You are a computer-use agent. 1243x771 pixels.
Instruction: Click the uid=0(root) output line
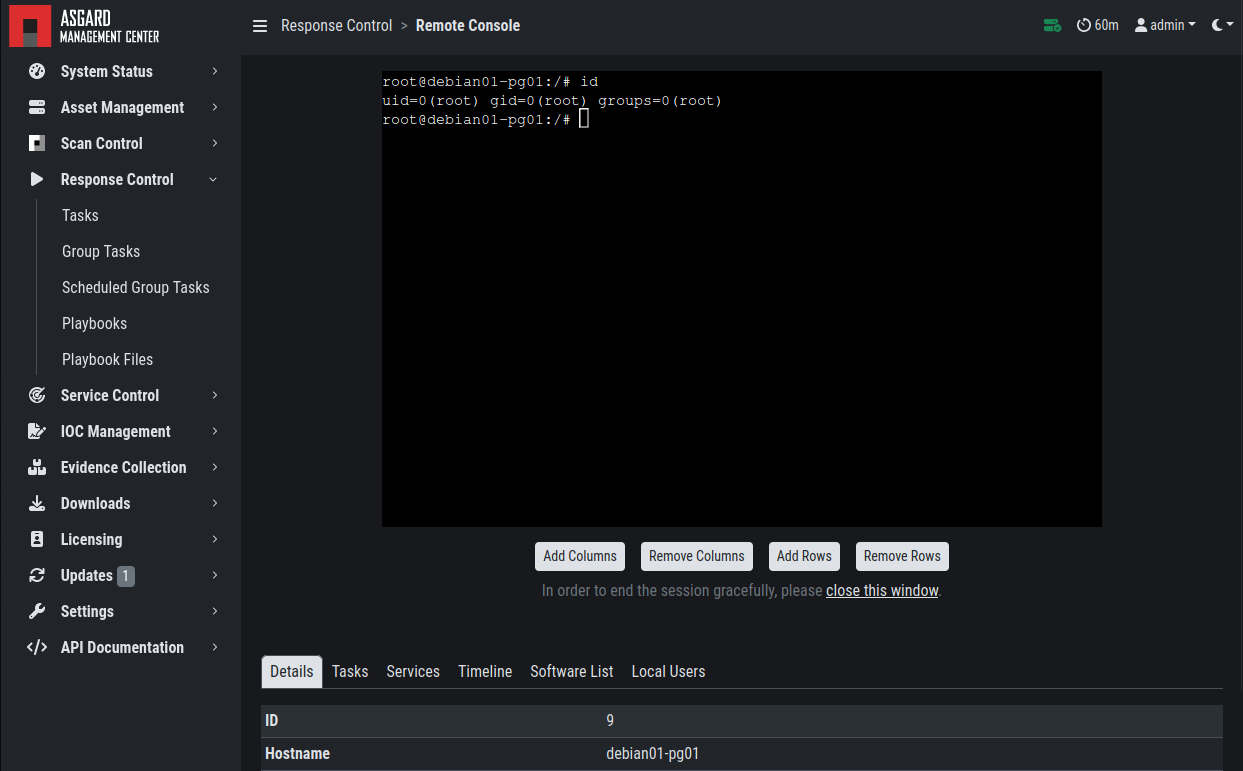tap(552, 101)
